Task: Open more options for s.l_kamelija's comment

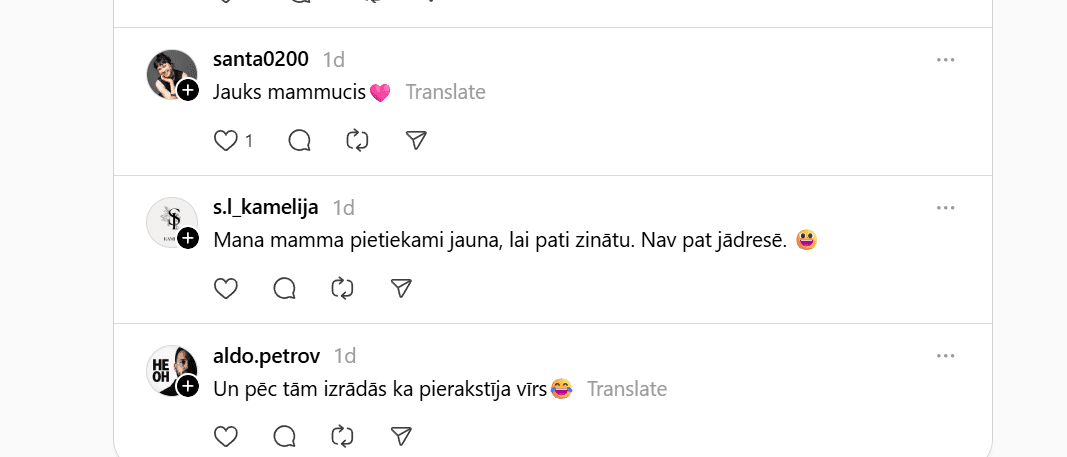Action: pos(946,208)
